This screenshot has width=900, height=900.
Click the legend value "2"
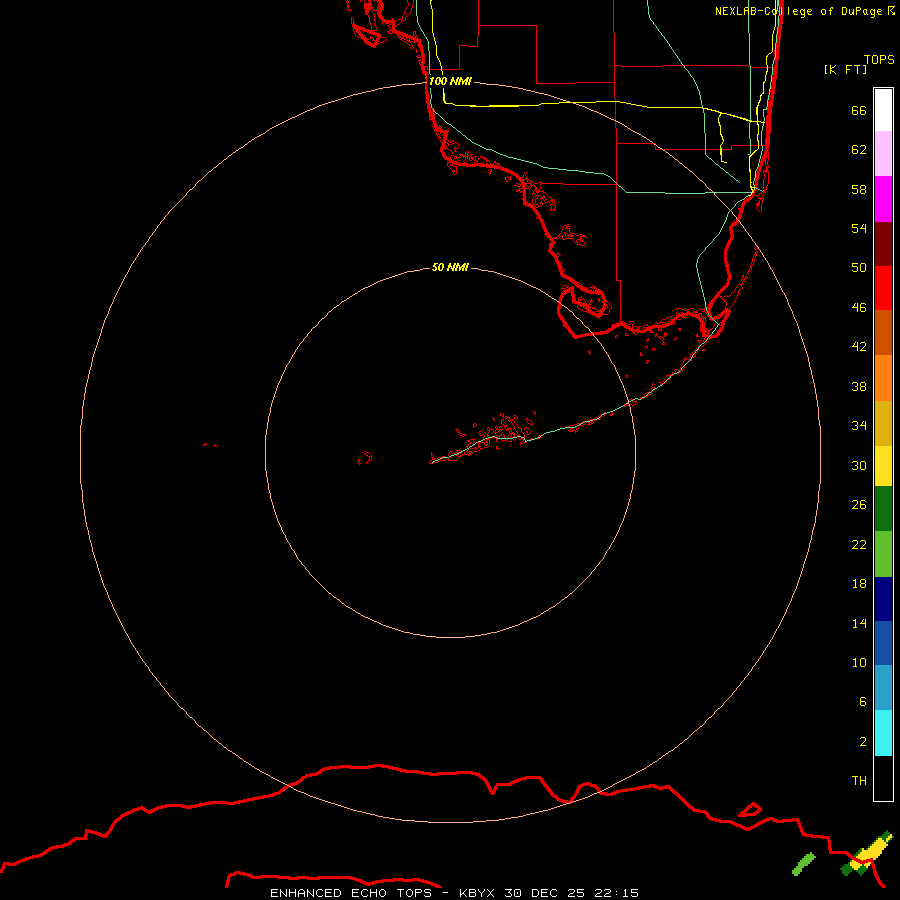click(862, 742)
